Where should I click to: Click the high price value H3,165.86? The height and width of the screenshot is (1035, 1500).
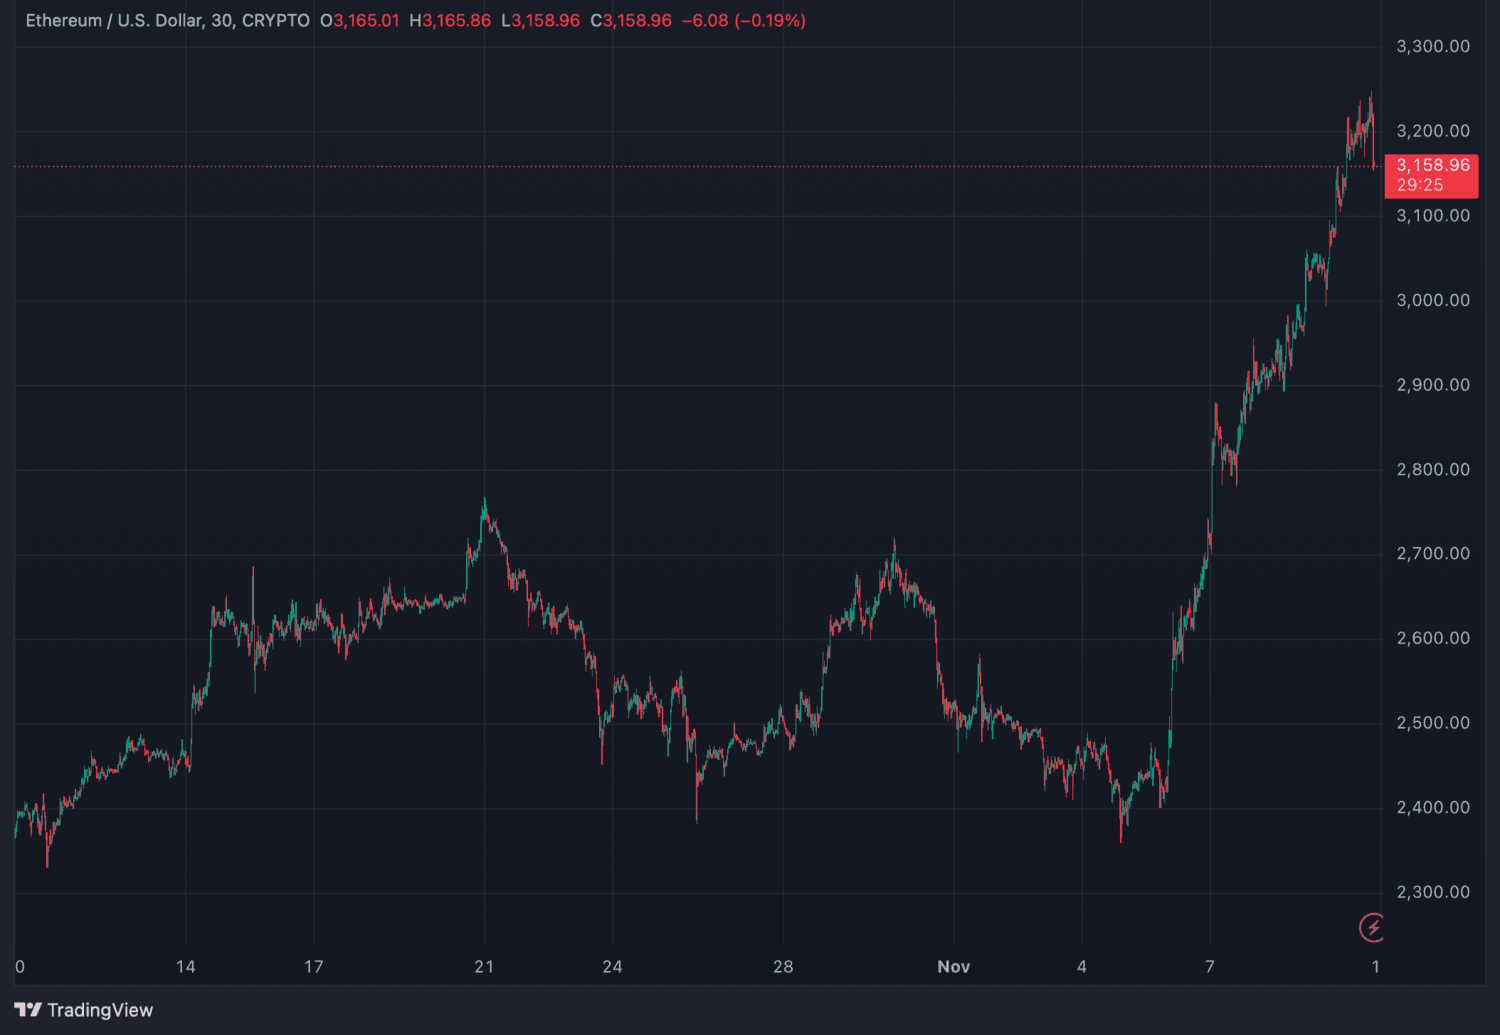(450, 20)
